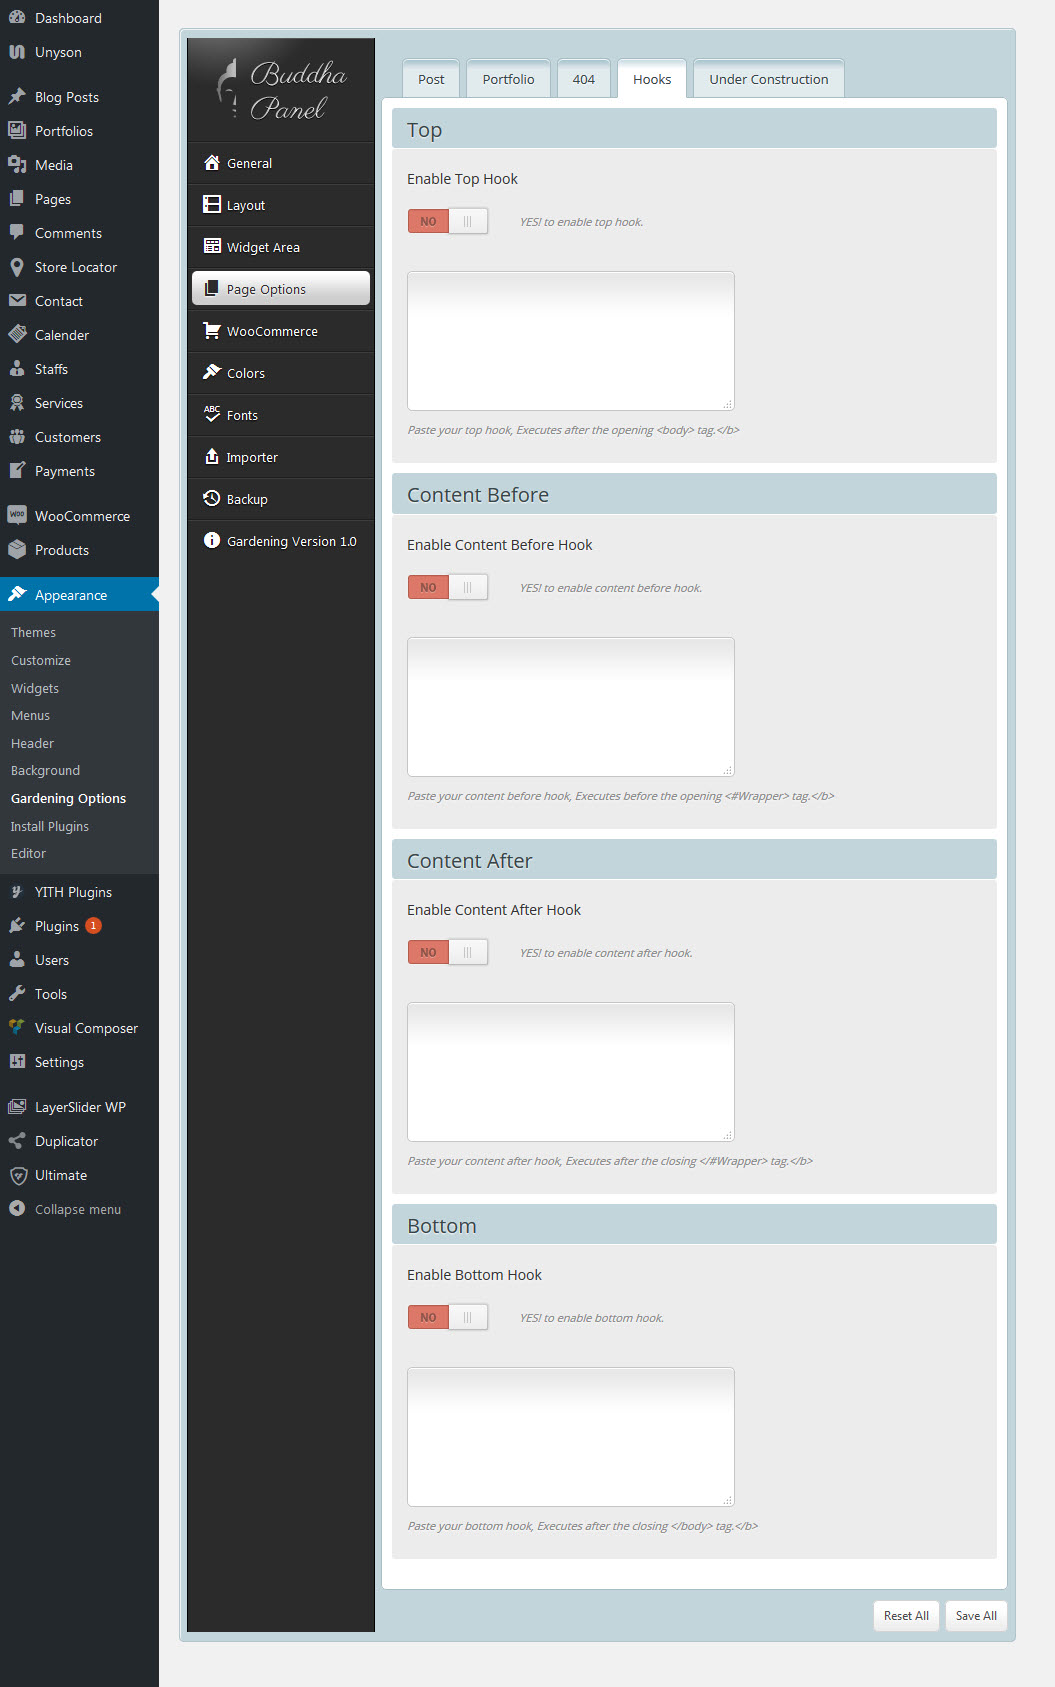1055x1687 pixels.
Task: Click the Widget Area icon
Action: [x=212, y=247]
